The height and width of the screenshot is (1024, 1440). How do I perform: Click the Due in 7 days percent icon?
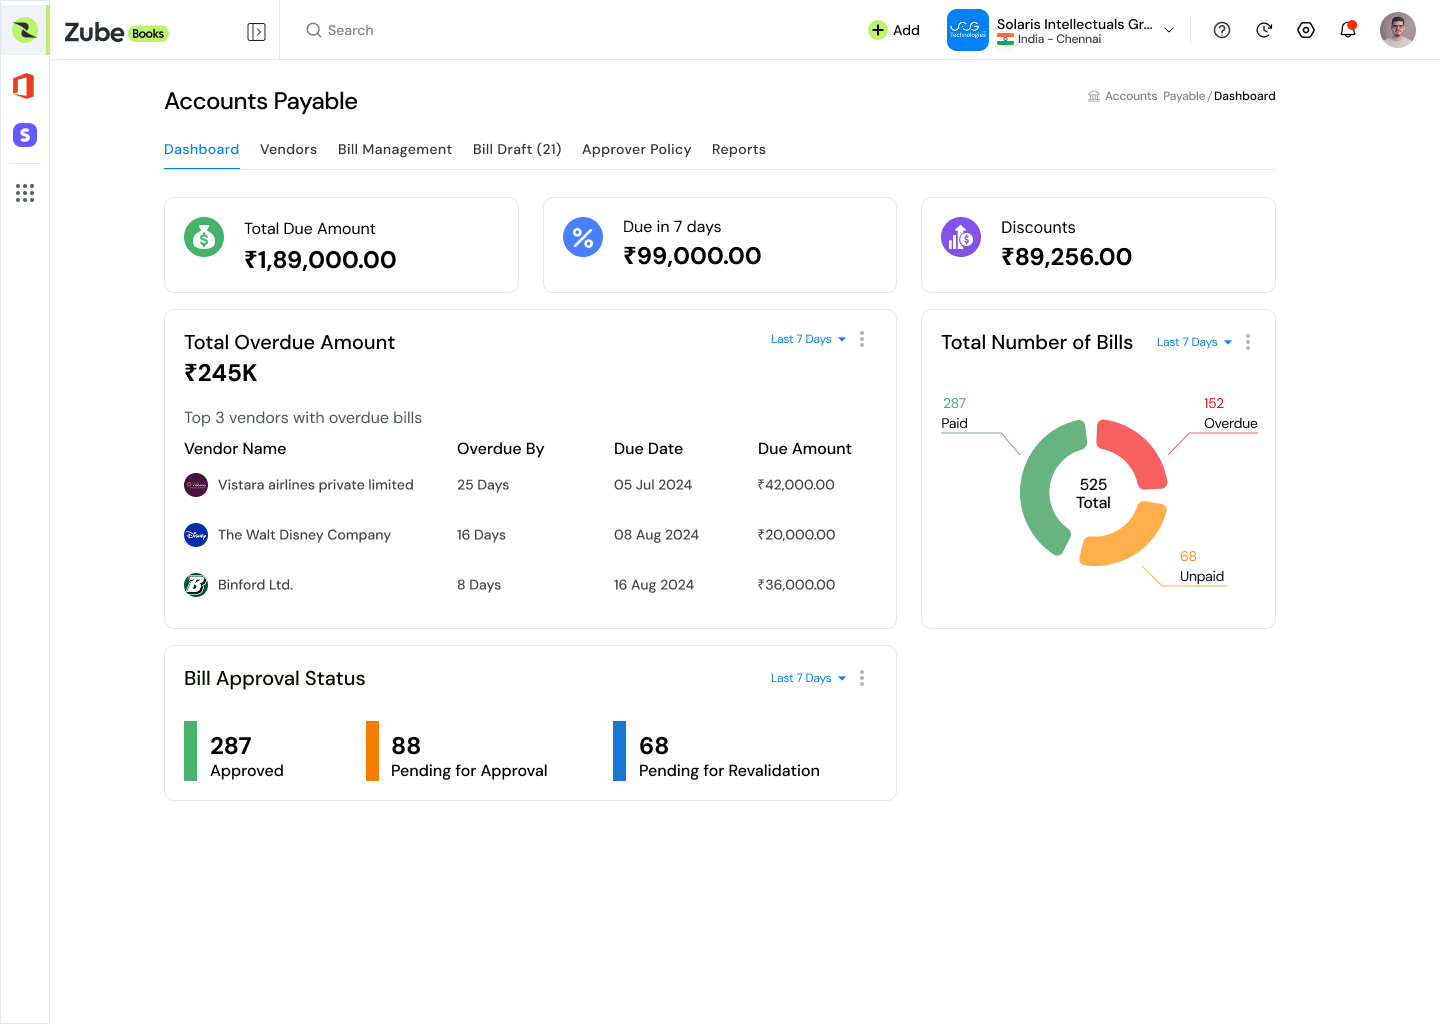tap(583, 237)
